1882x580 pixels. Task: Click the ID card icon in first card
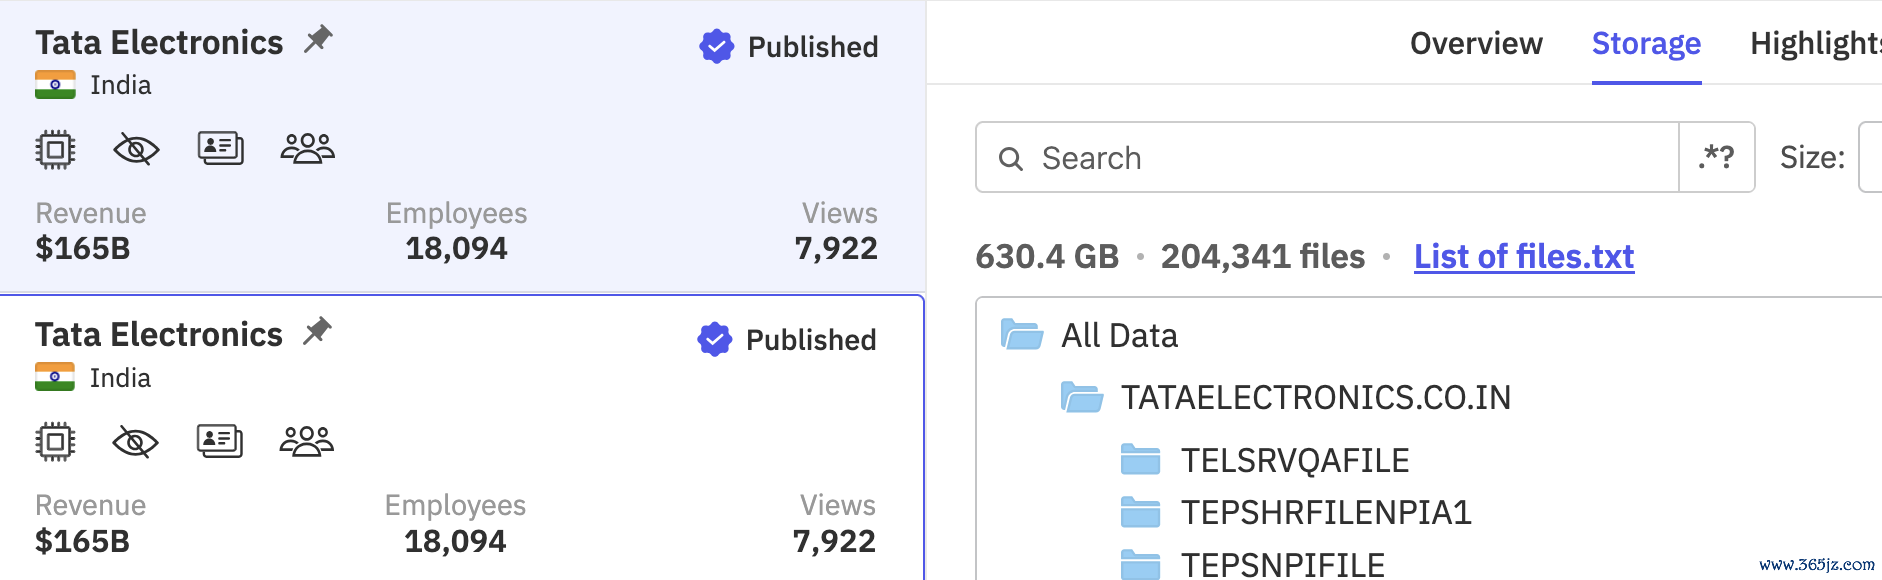pyautogui.click(x=221, y=148)
